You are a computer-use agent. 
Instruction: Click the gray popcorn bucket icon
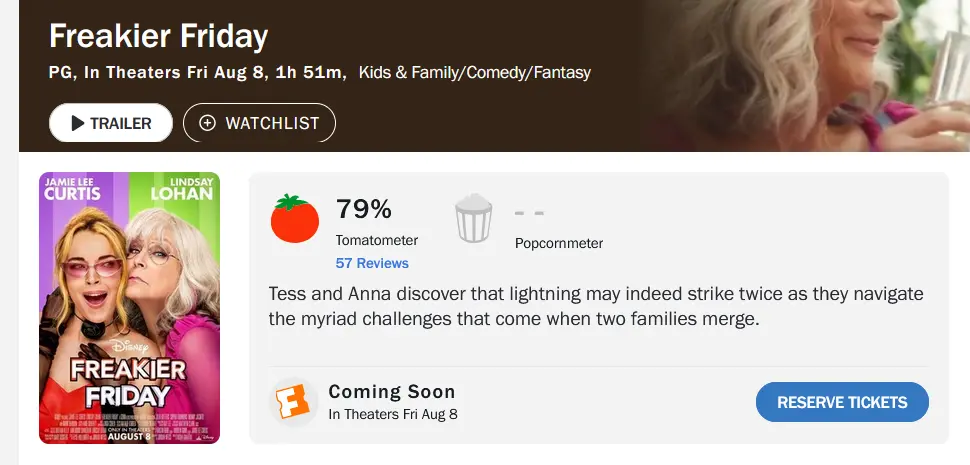click(x=474, y=218)
